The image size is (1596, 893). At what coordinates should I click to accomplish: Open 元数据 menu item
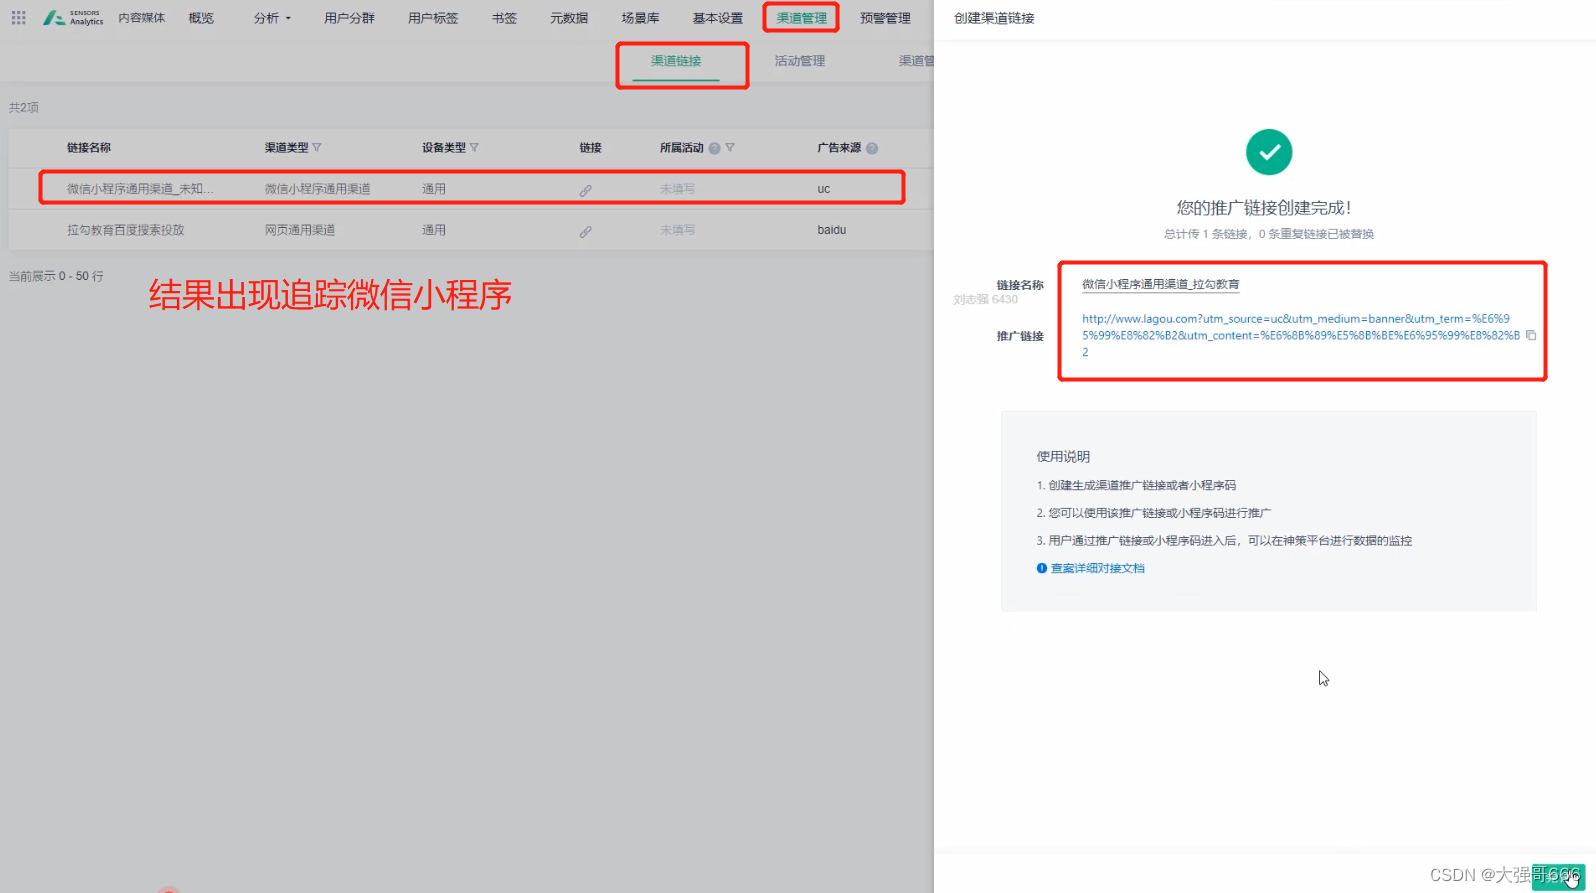click(569, 18)
